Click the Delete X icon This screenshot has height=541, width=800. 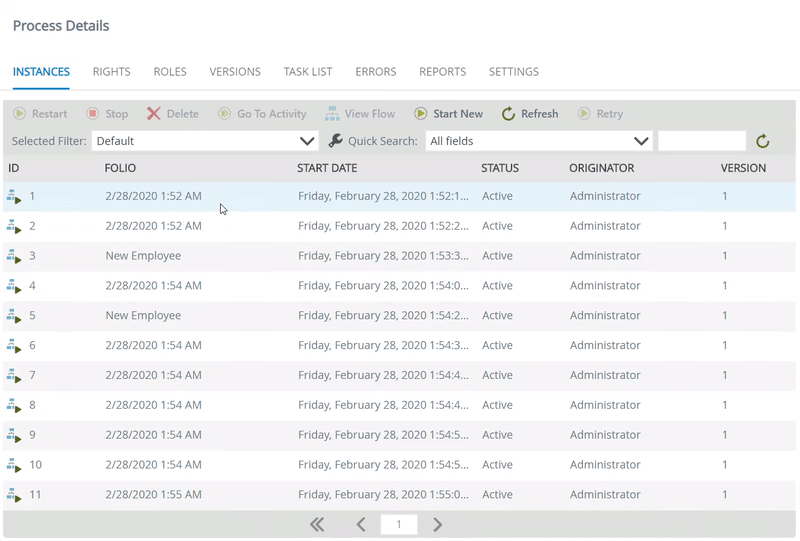[x=153, y=114]
